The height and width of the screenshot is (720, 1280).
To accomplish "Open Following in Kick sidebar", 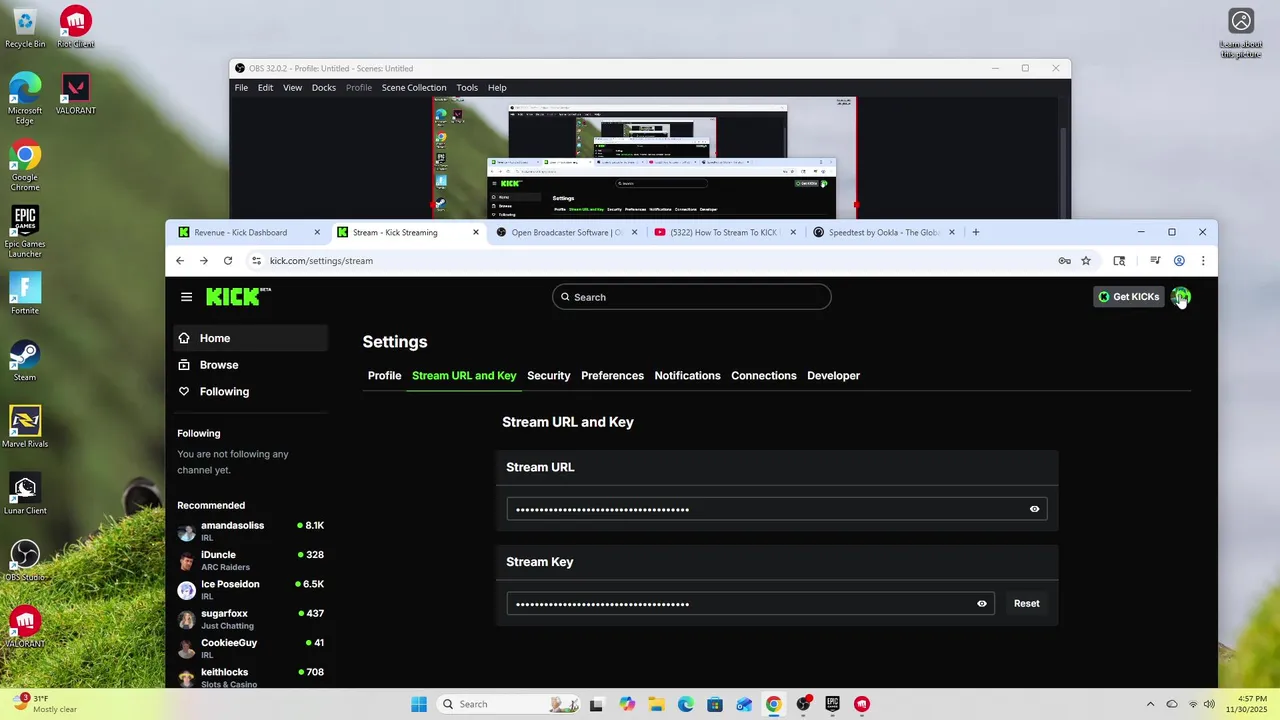I will [x=251, y=392].
